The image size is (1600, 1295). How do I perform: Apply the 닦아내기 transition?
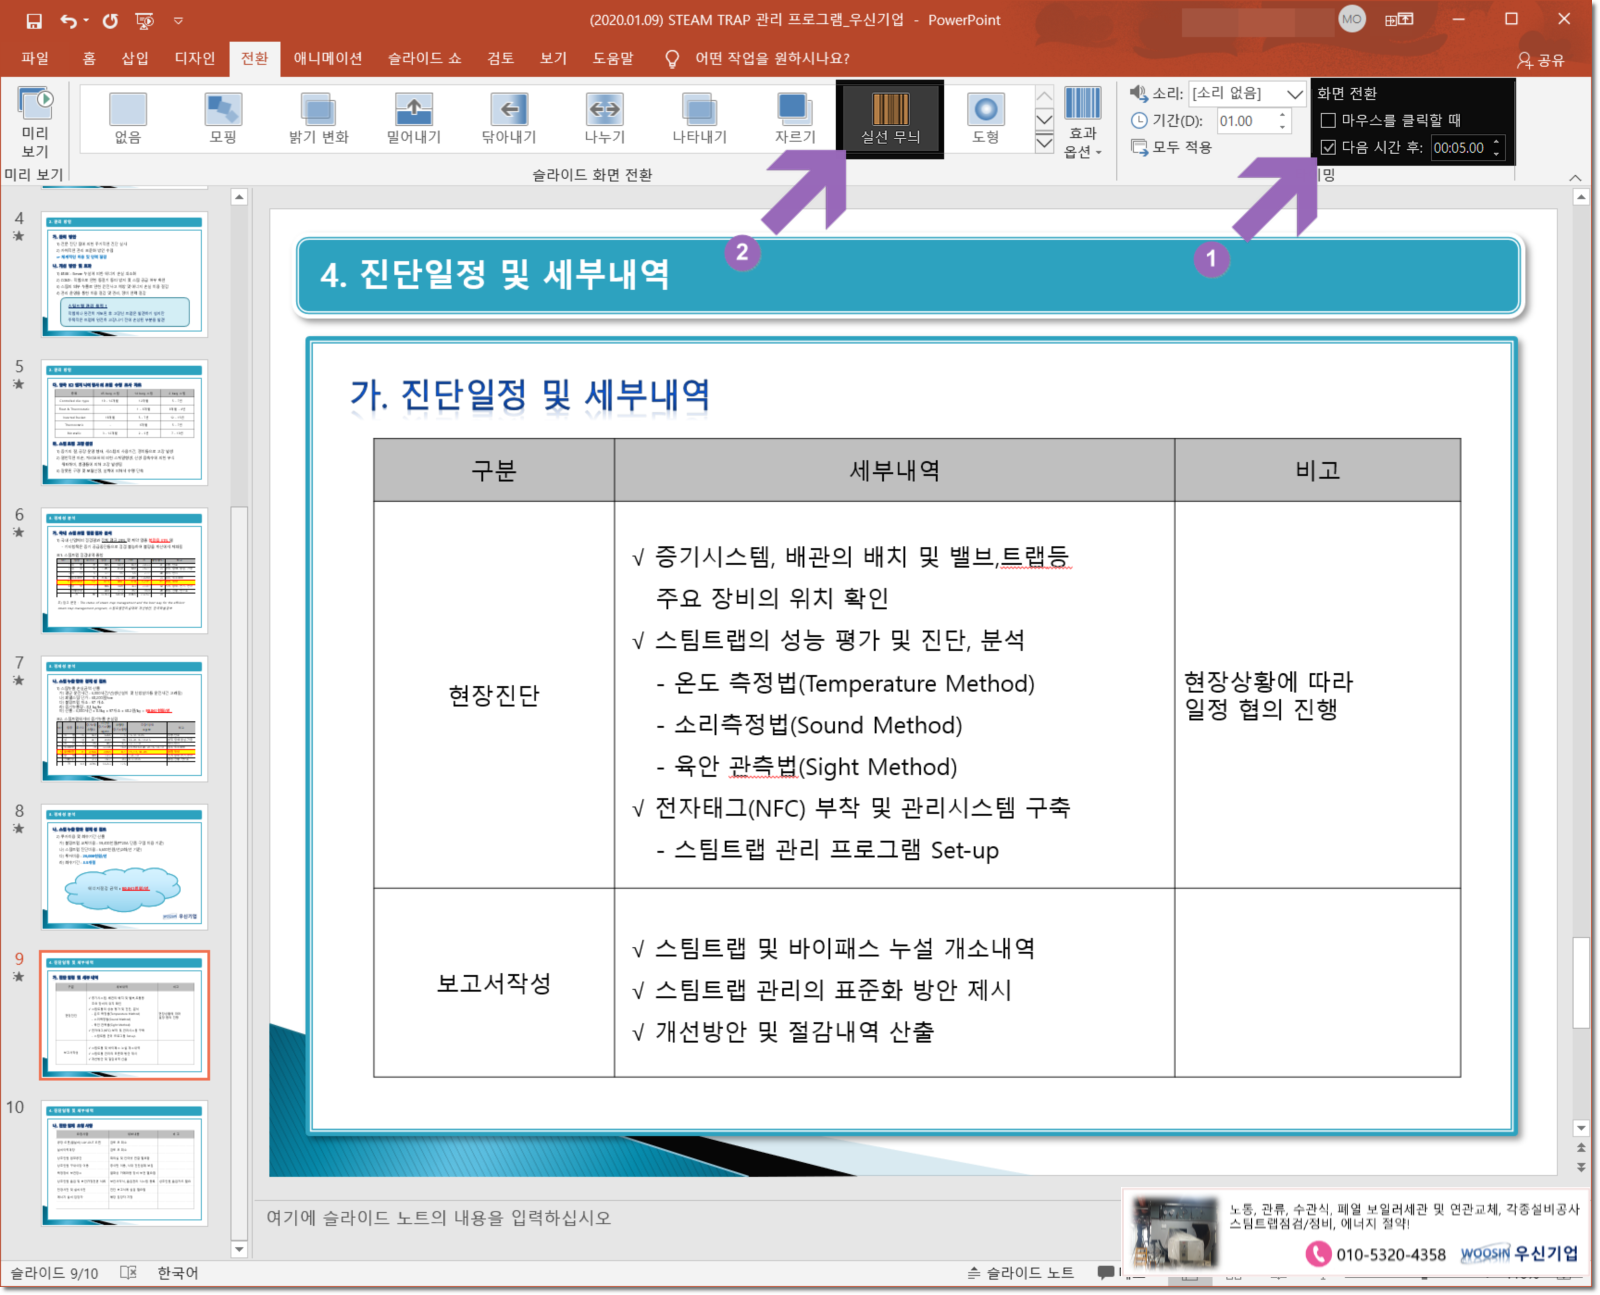click(x=509, y=118)
